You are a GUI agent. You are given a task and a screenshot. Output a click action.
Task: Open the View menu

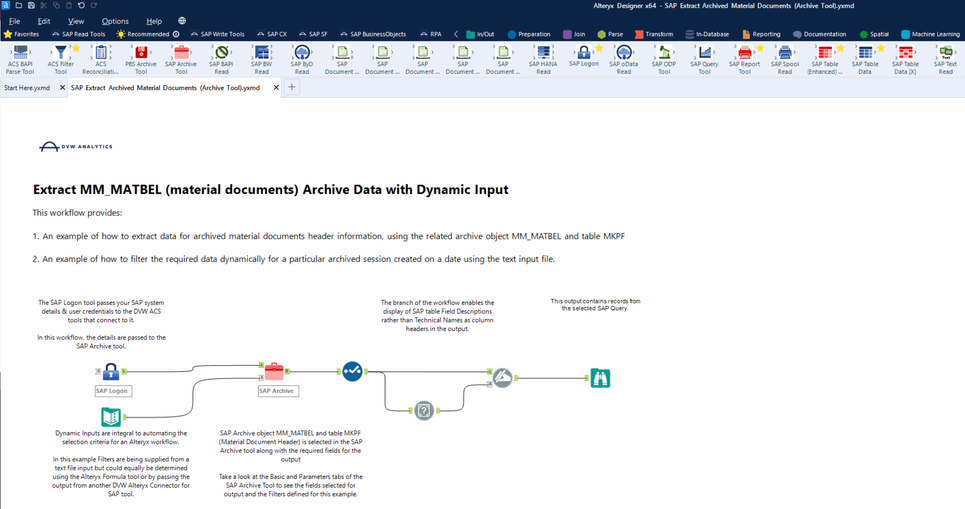(x=76, y=21)
